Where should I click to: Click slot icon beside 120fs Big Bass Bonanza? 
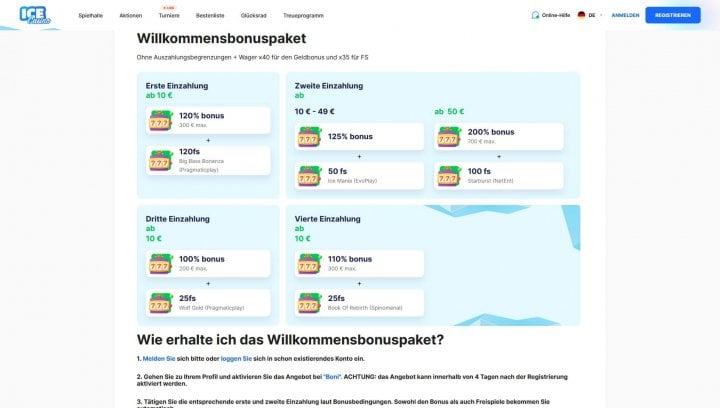tap(160, 160)
